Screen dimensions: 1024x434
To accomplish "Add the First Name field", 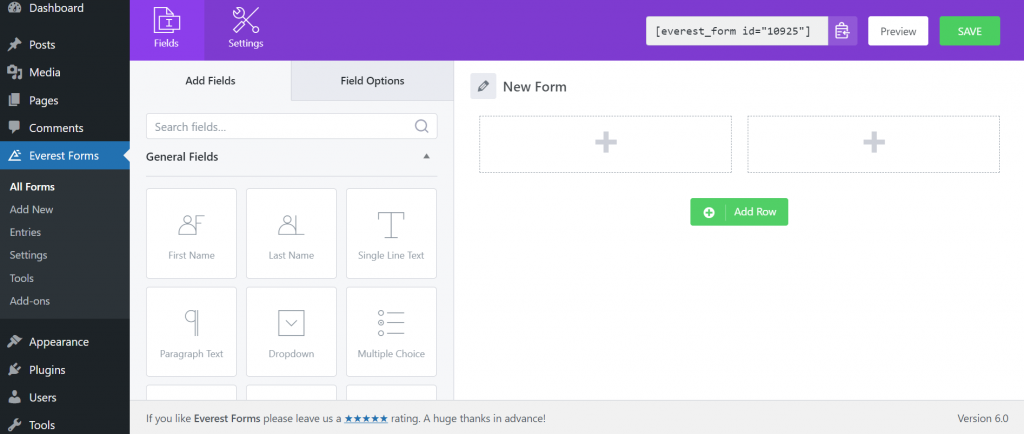I will pos(191,234).
